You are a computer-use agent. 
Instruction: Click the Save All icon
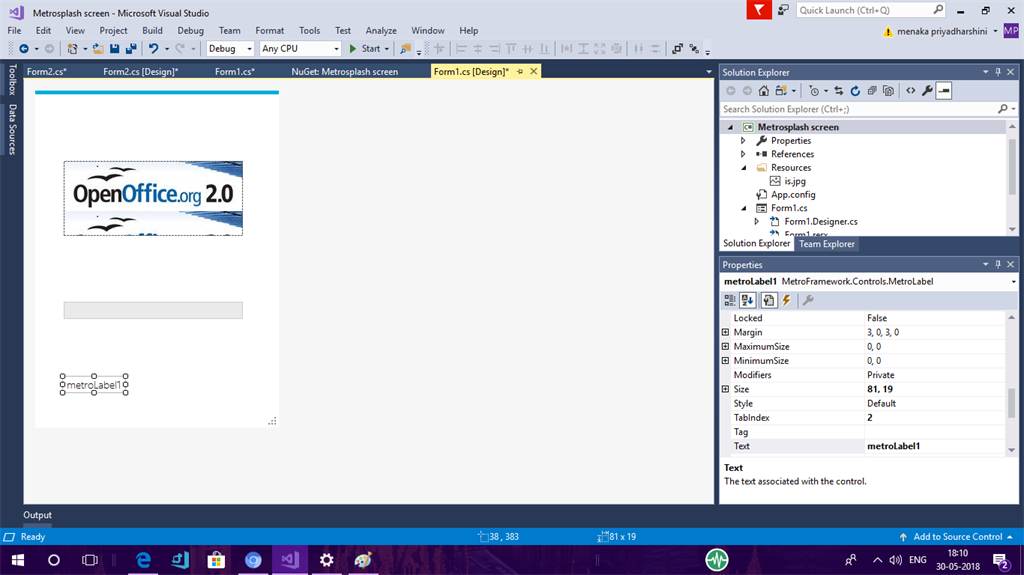(x=131, y=48)
